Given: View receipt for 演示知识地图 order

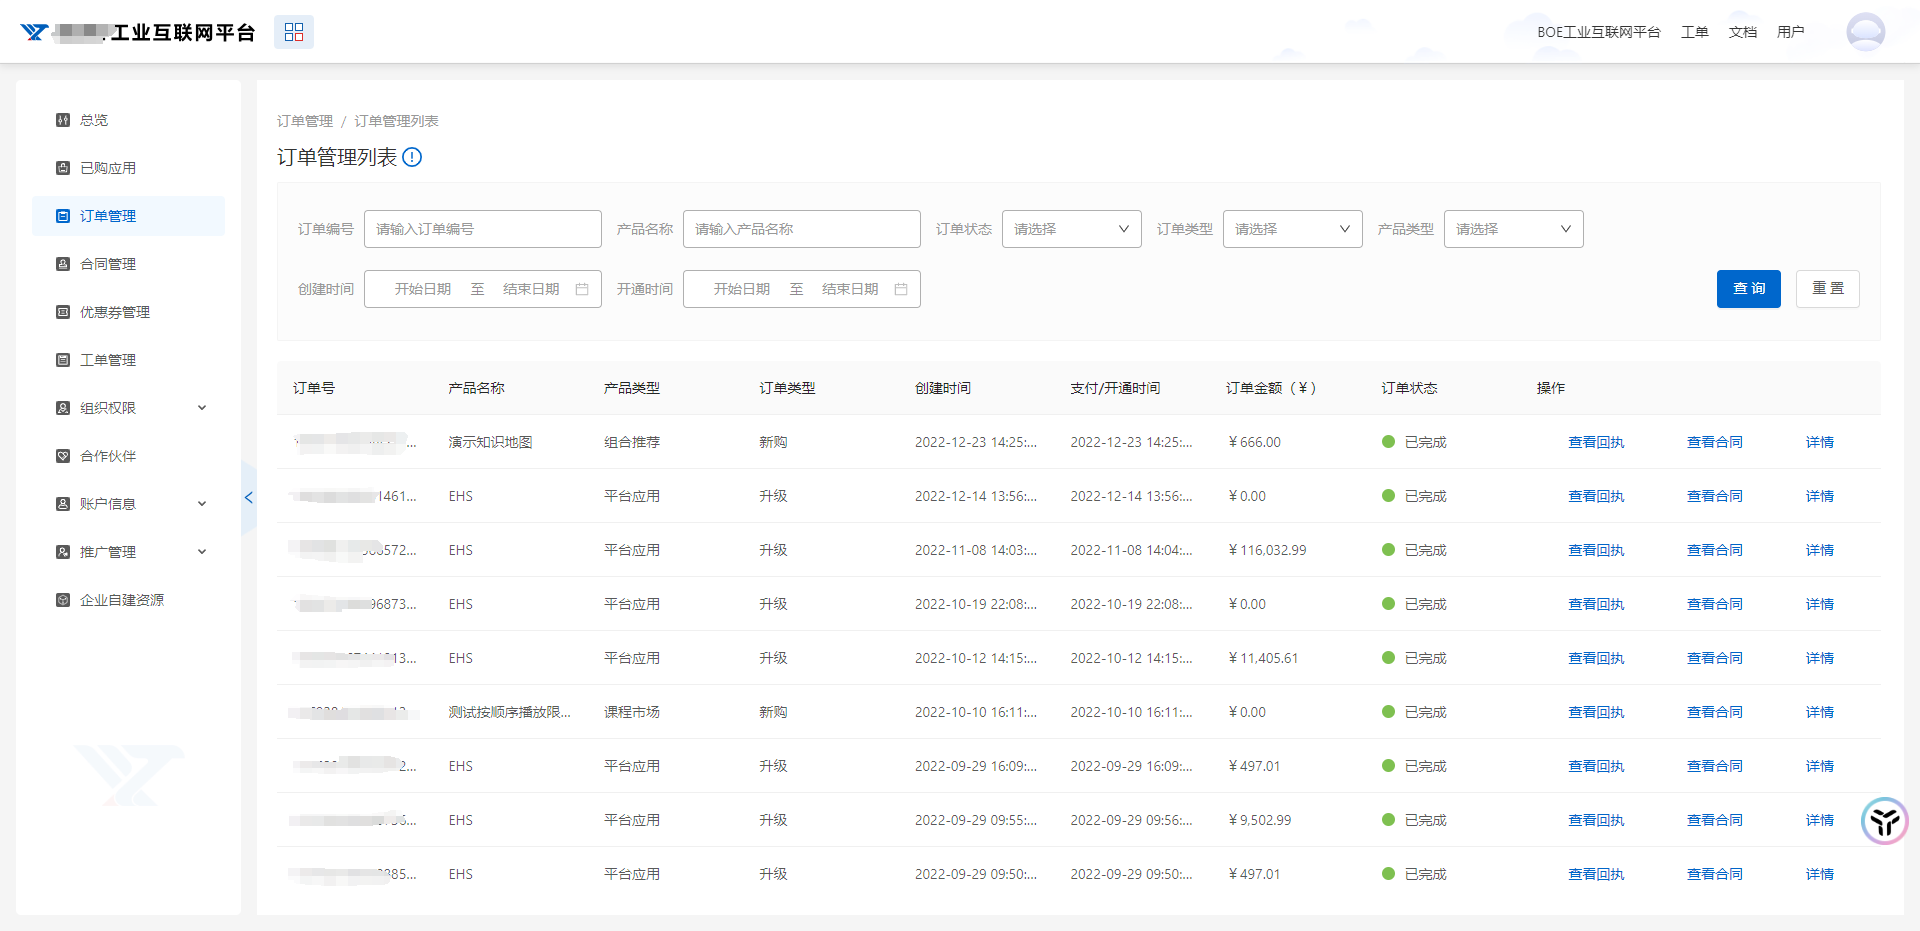Looking at the screenshot, I should (1596, 442).
